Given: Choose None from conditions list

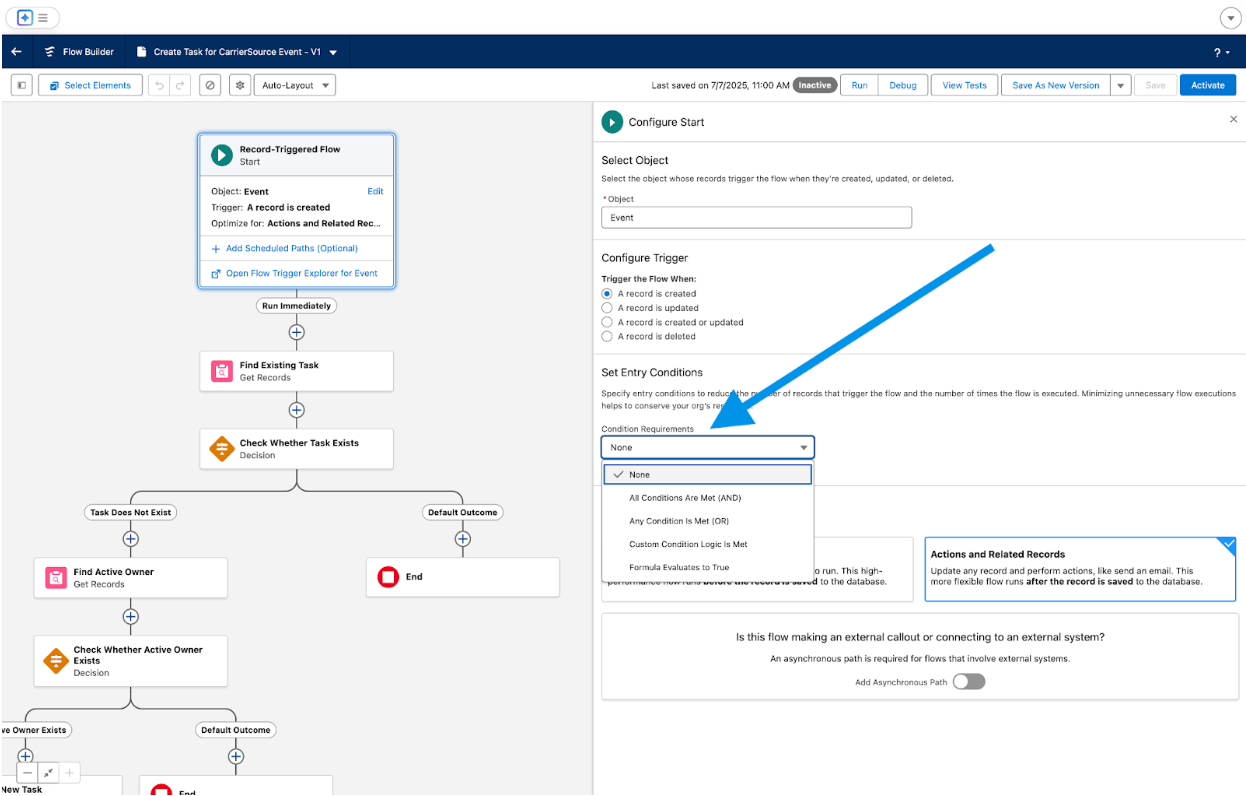Looking at the screenshot, I should pyautogui.click(x=707, y=474).
